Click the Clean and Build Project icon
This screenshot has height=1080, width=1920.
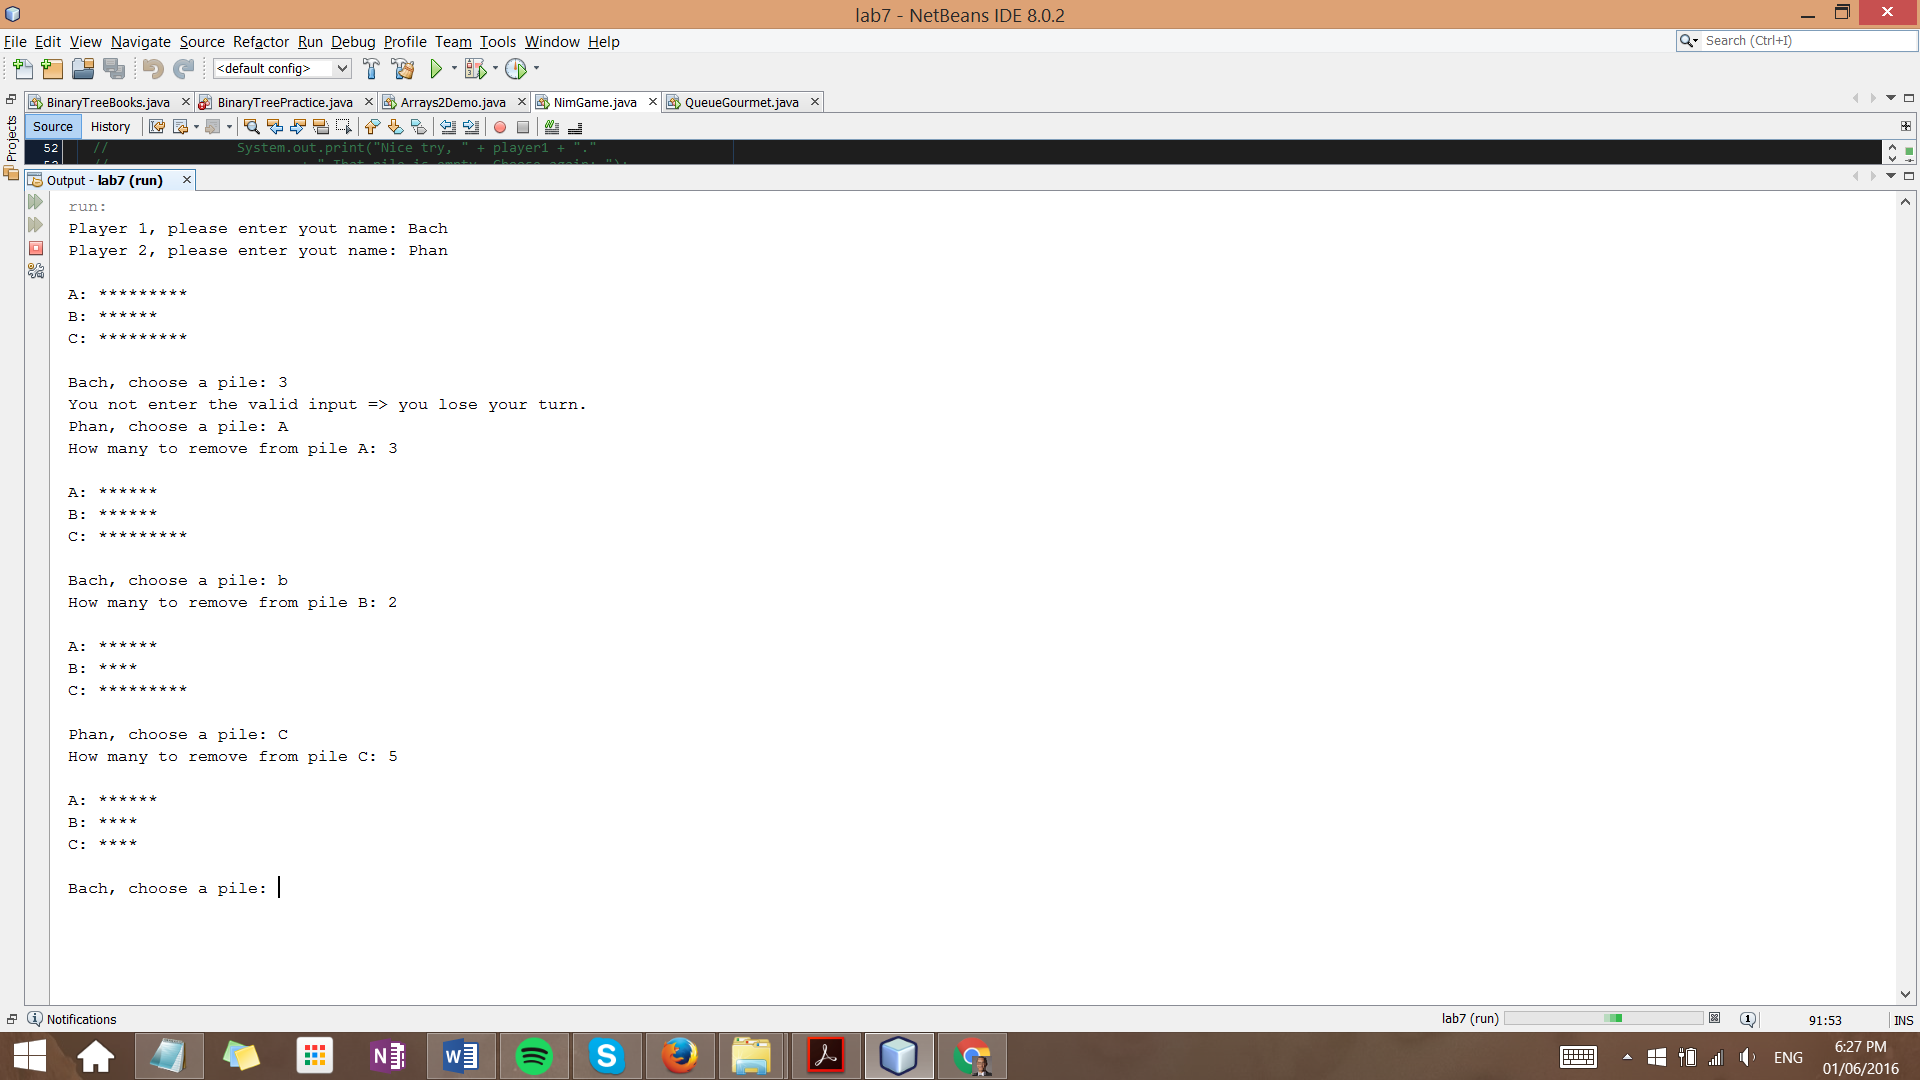pyautogui.click(x=403, y=69)
